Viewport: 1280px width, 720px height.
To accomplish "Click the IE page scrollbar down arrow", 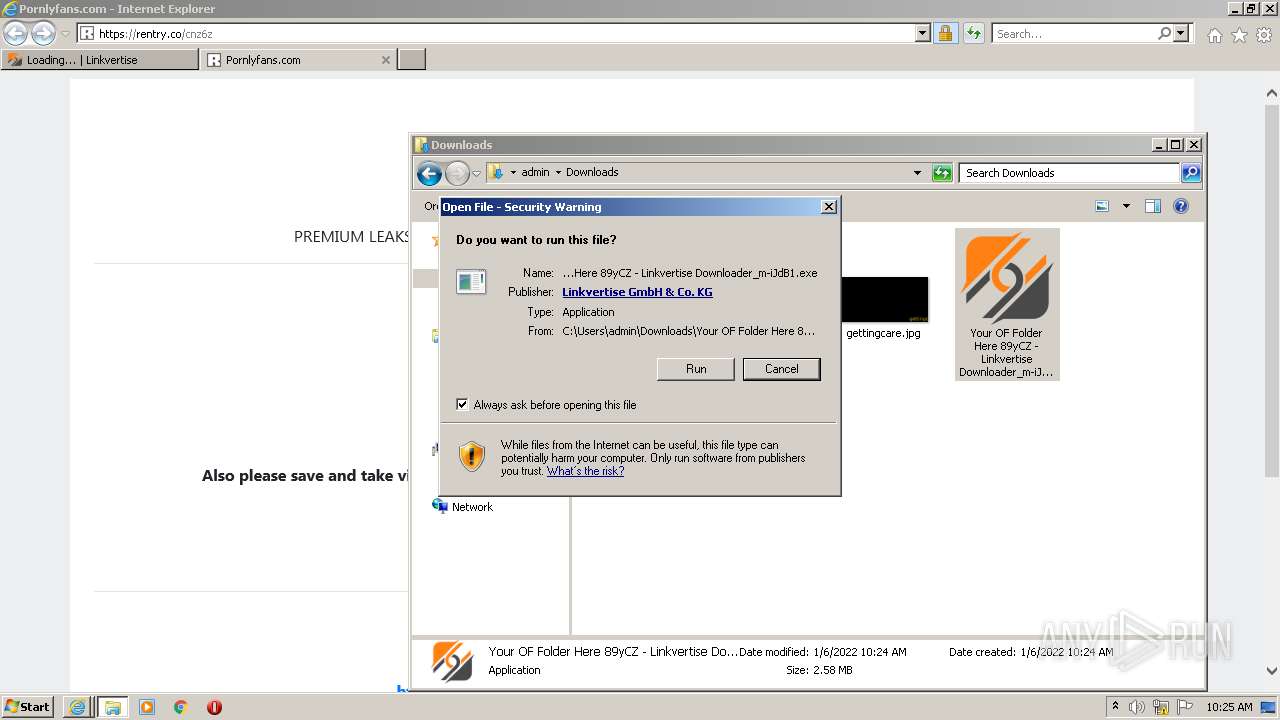I will (1272, 671).
